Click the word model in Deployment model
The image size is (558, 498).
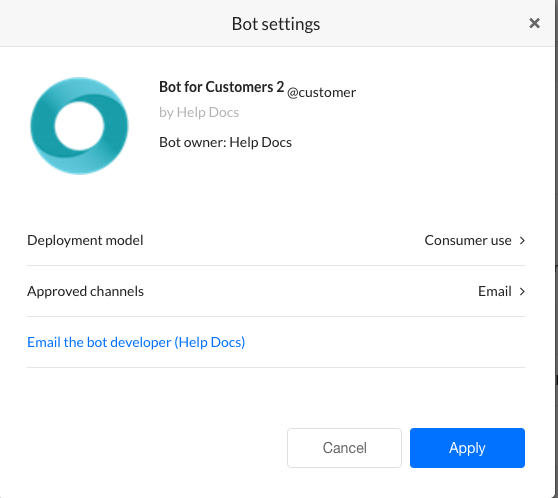pyautogui.click(x=125, y=240)
